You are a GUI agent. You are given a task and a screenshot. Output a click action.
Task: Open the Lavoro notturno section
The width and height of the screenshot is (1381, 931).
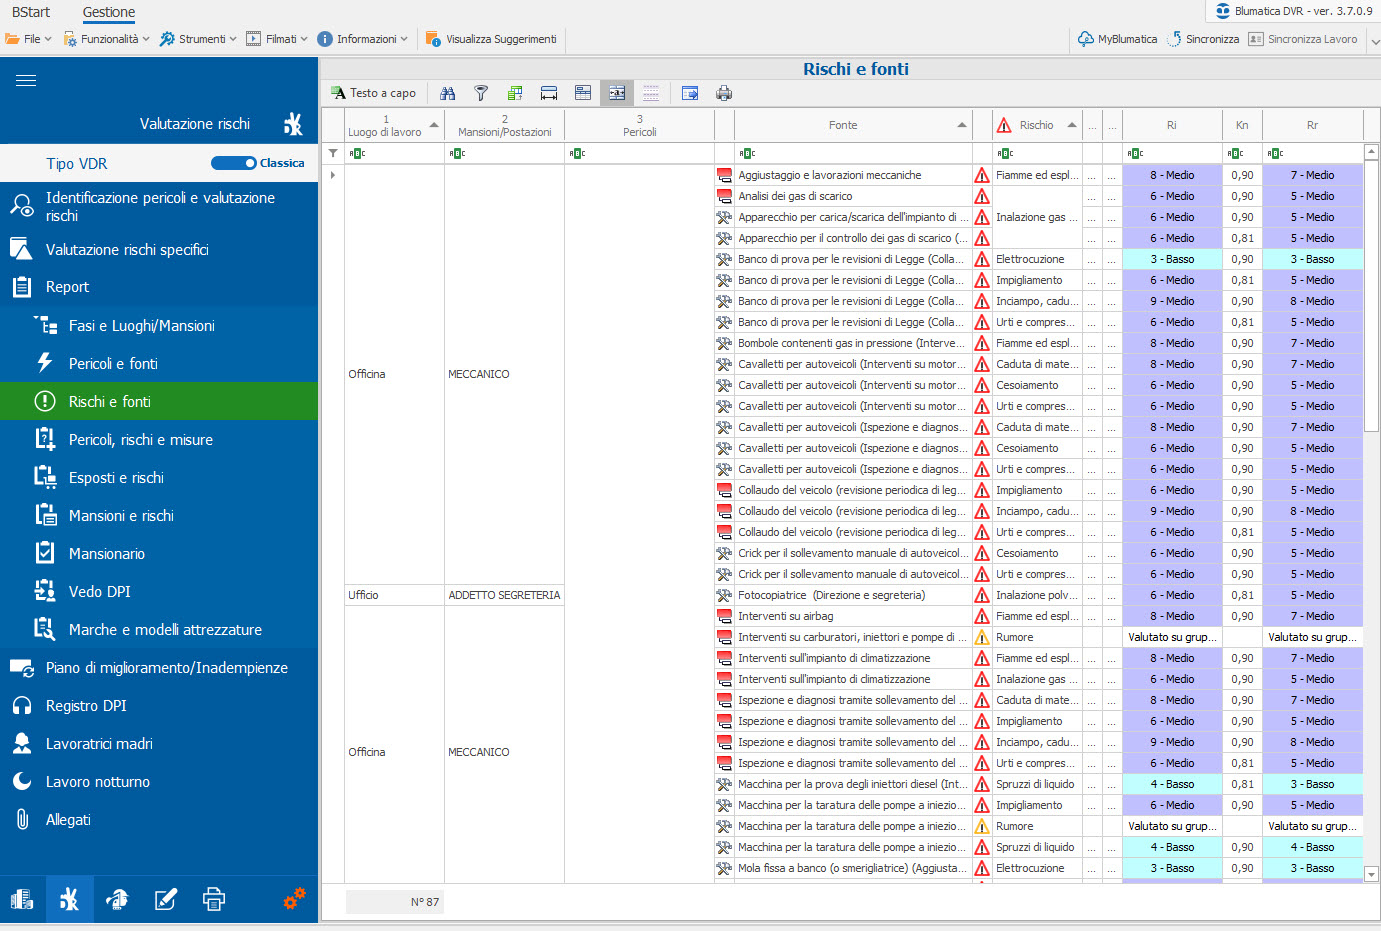[x=159, y=782]
